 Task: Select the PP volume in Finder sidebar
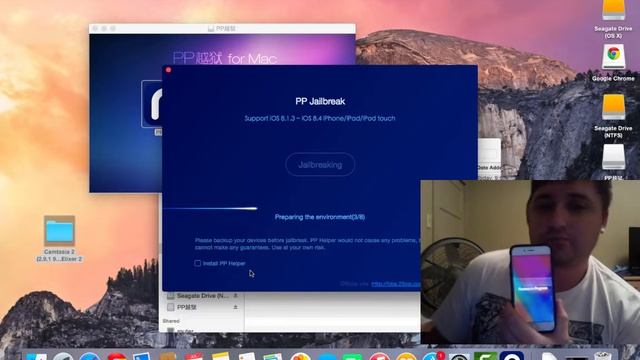[x=187, y=307]
